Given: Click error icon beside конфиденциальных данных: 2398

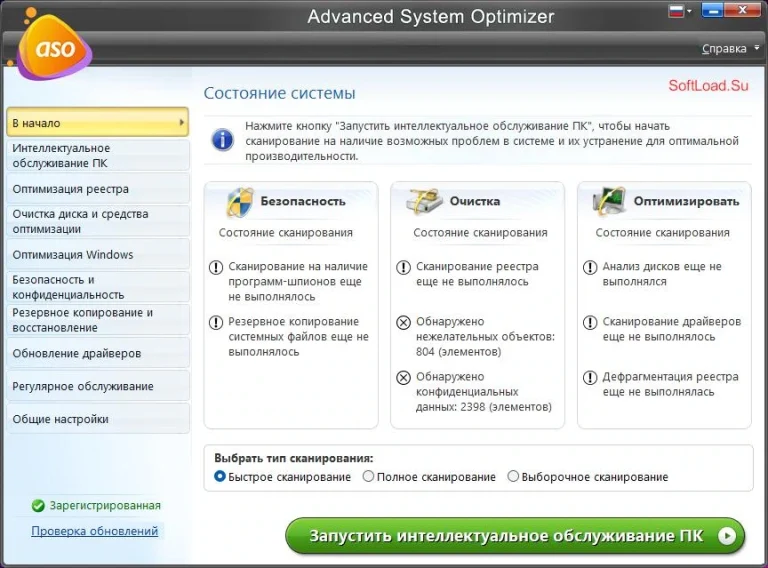Looking at the screenshot, I should (x=403, y=378).
